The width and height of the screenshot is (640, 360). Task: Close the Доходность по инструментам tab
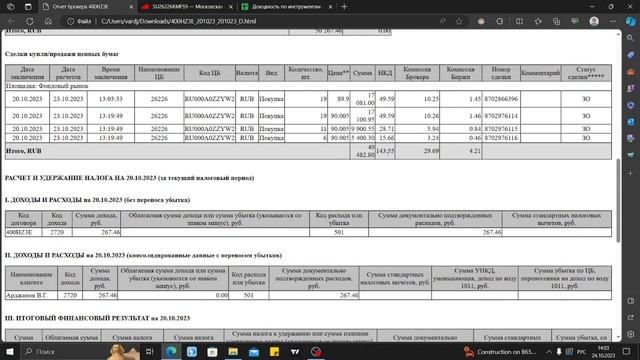click(x=330, y=7)
